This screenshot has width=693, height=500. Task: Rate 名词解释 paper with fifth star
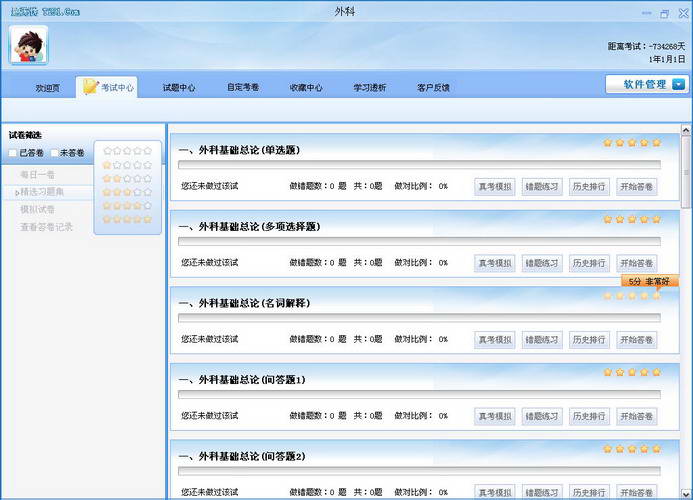point(656,295)
